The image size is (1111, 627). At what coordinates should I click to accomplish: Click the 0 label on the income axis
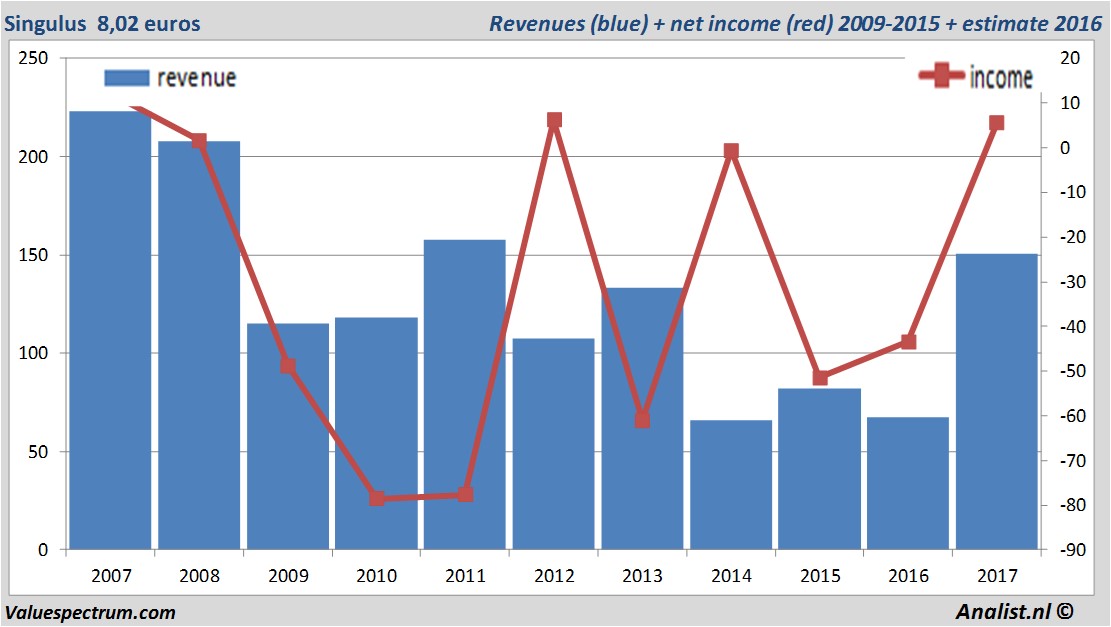(x=1065, y=147)
